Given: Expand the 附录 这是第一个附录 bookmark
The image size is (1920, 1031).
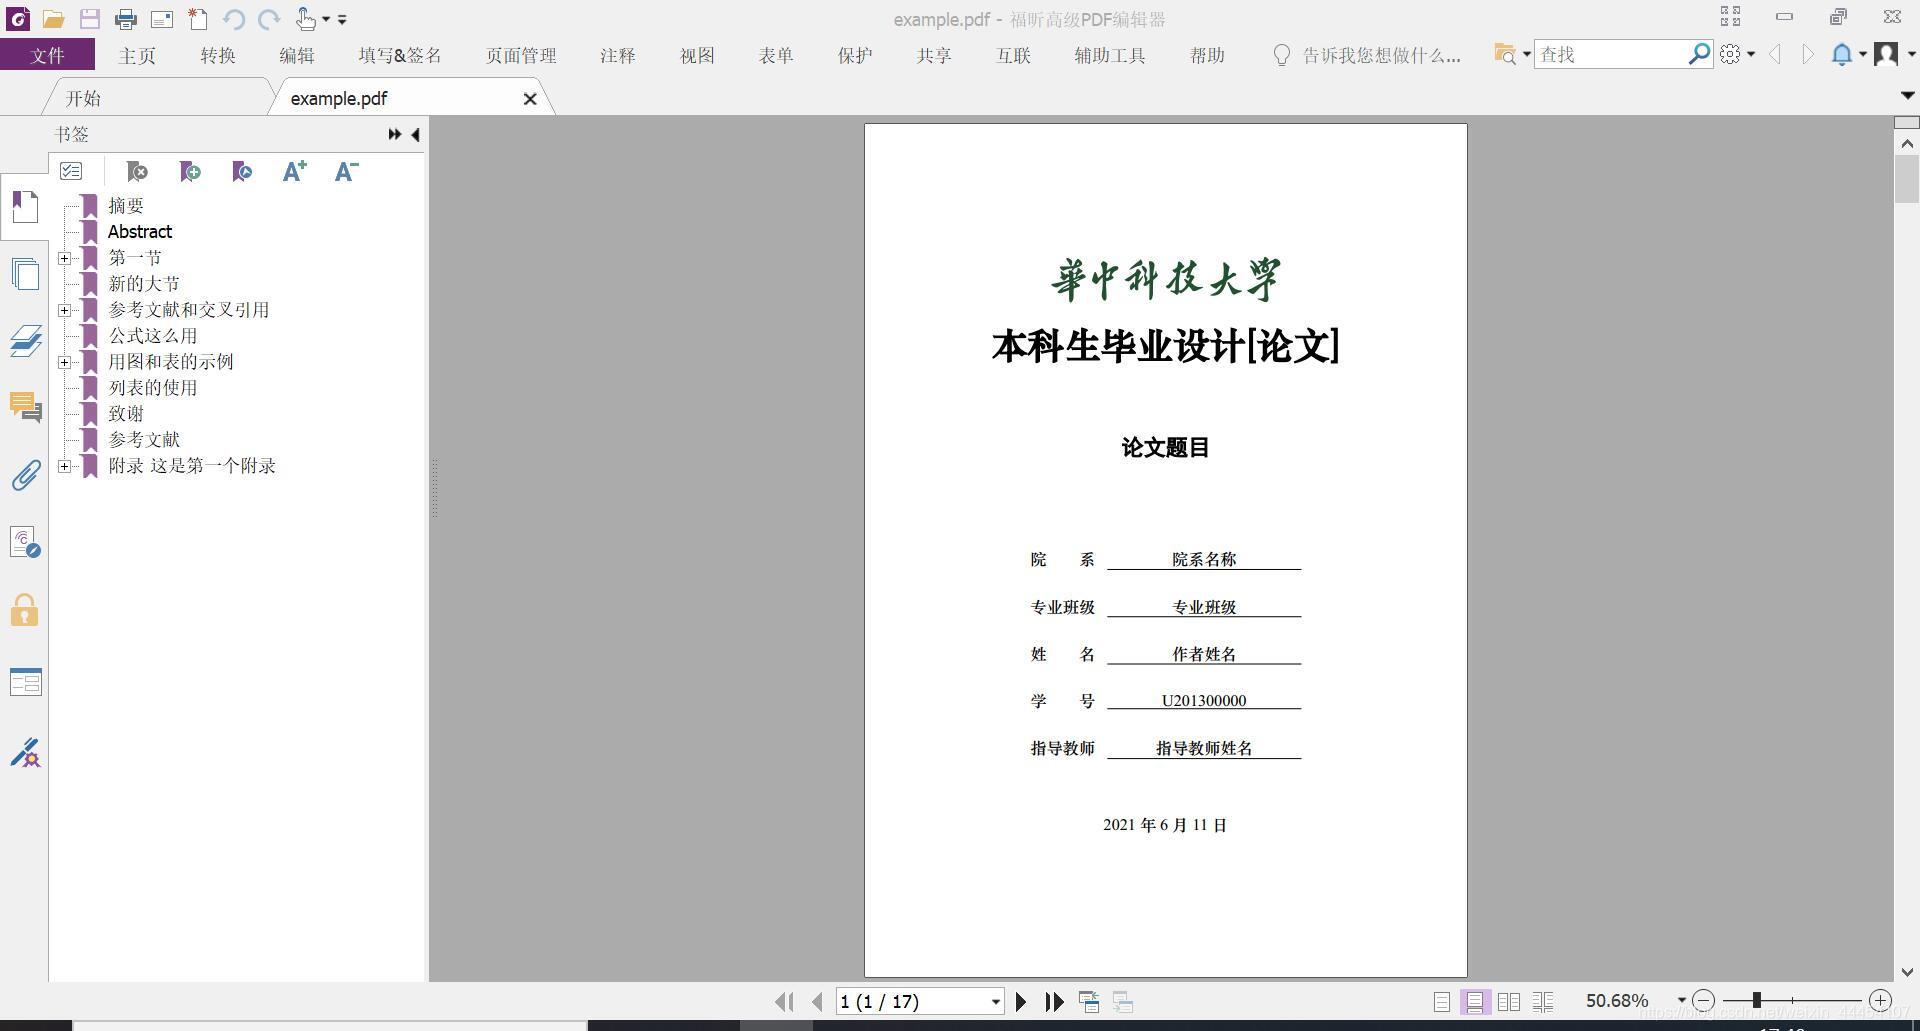Looking at the screenshot, I should coord(65,466).
